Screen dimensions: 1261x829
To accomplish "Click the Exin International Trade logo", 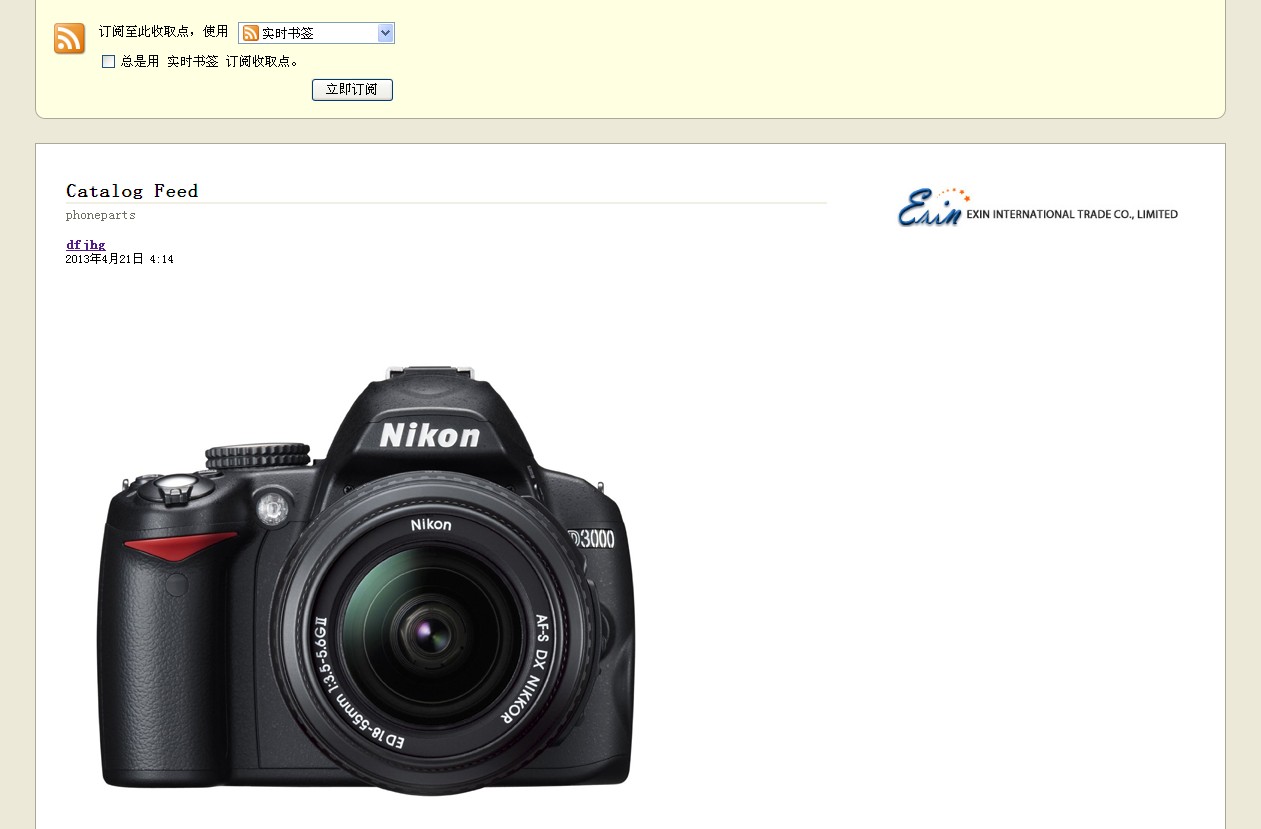I will (1037, 207).
